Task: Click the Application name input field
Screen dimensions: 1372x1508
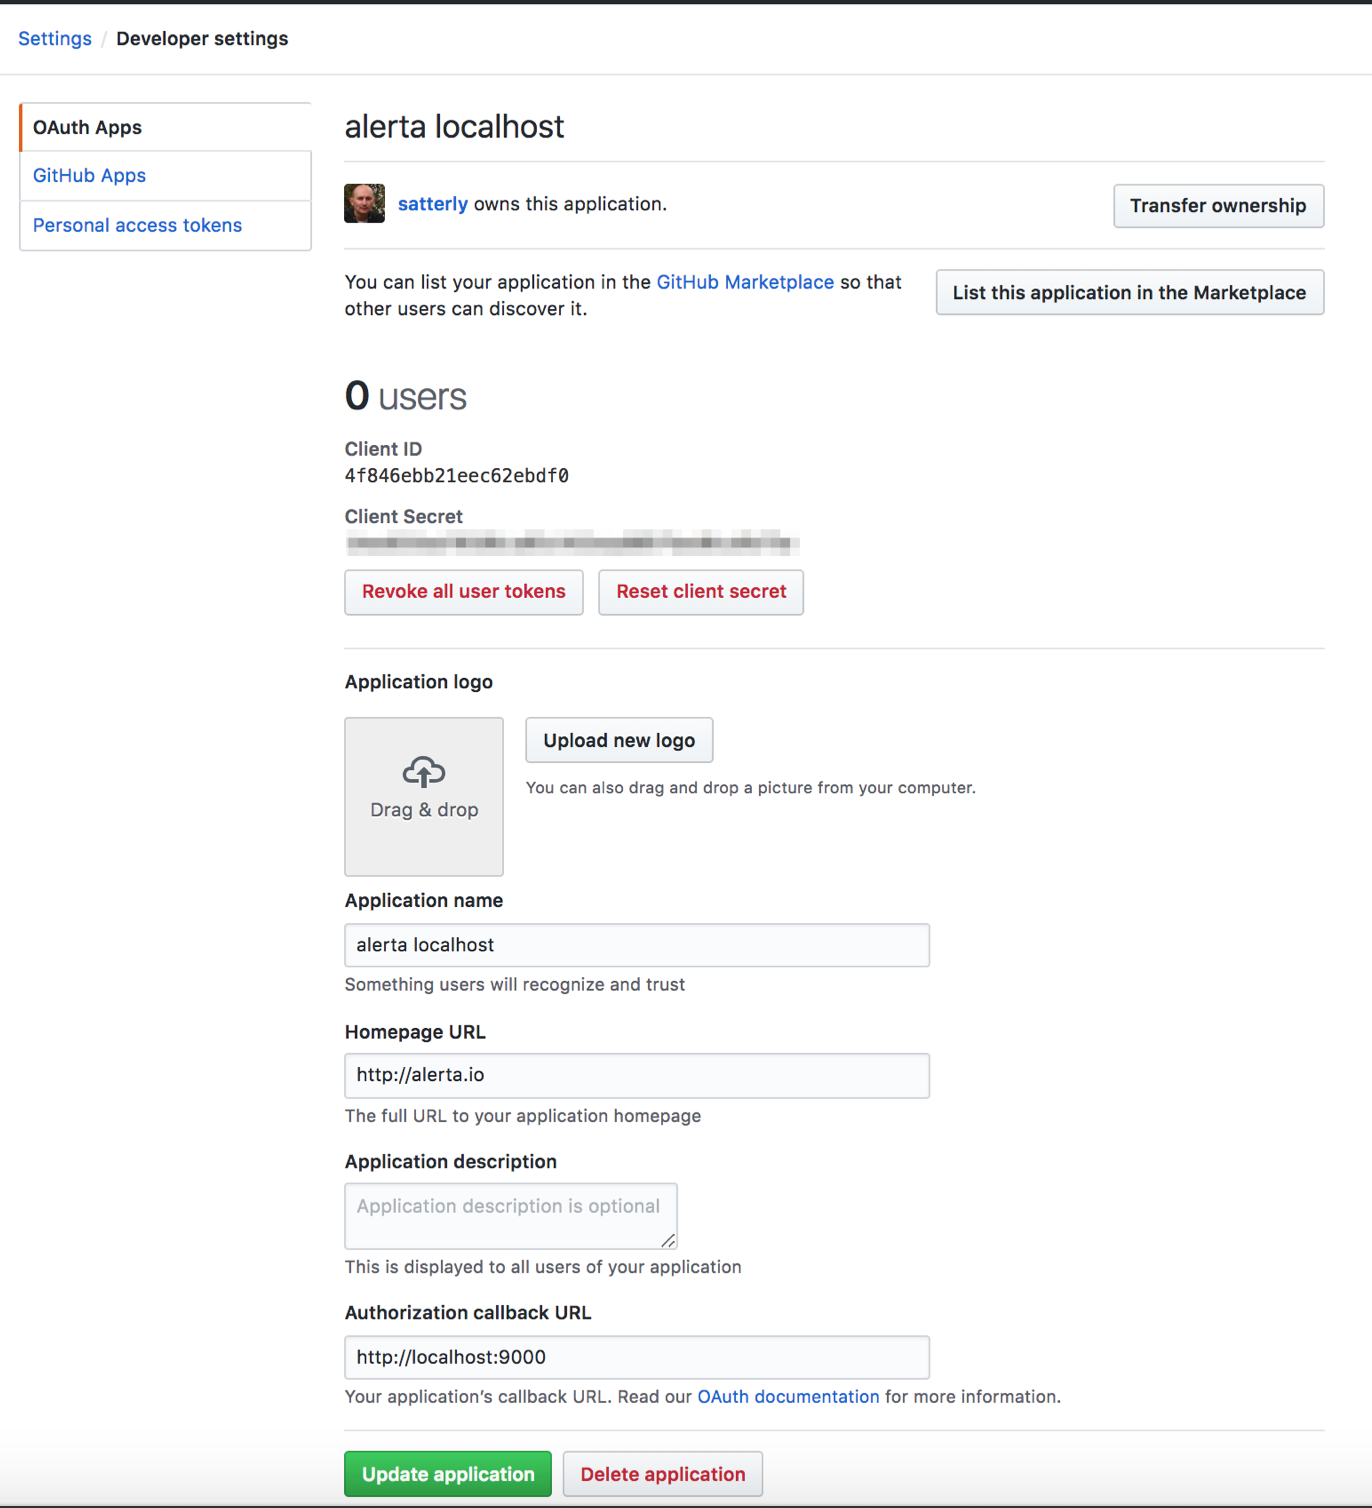Action: (637, 944)
